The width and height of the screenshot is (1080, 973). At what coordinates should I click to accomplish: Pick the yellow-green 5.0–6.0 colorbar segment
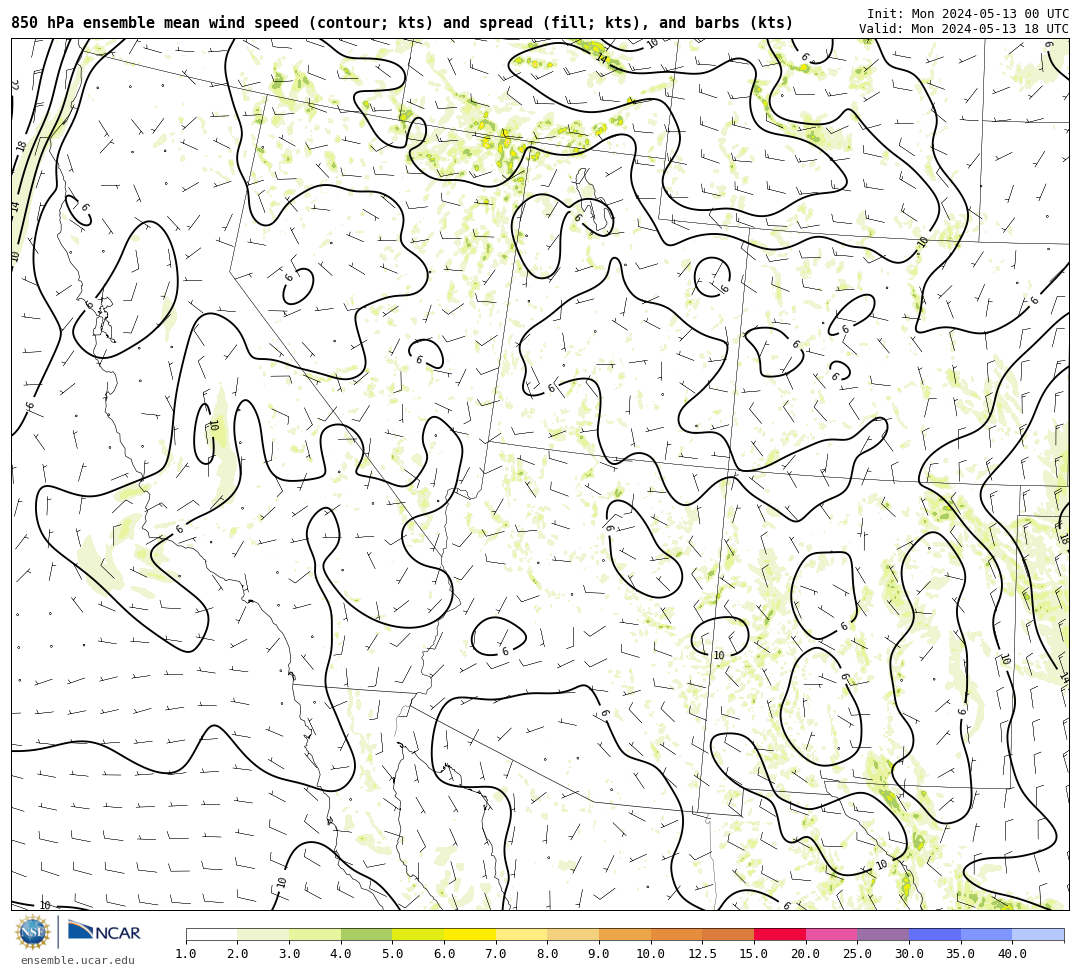[x=418, y=934]
